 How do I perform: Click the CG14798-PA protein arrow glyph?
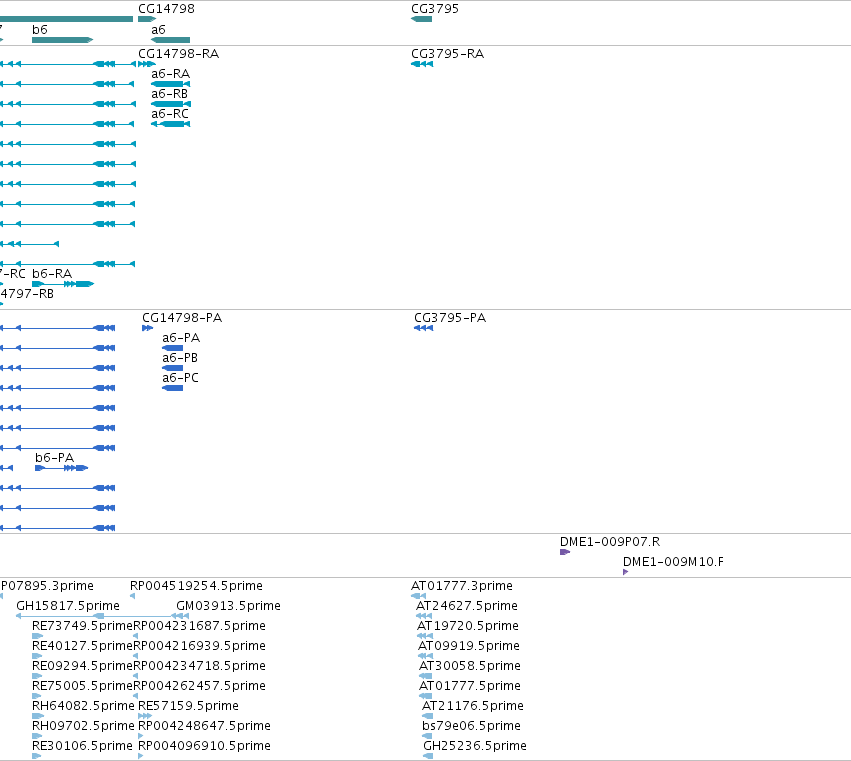[148, 328]
